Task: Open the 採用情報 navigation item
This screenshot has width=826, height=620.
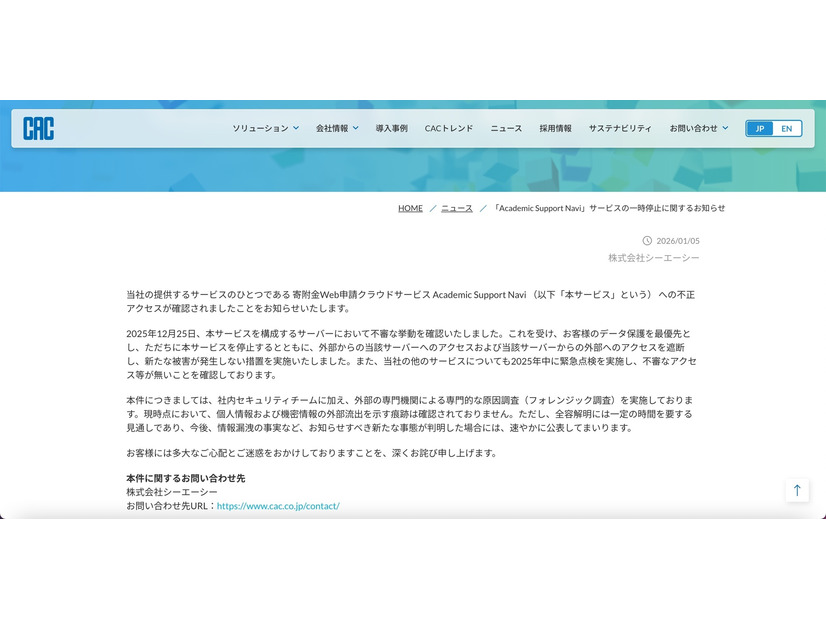Action: 555,128
